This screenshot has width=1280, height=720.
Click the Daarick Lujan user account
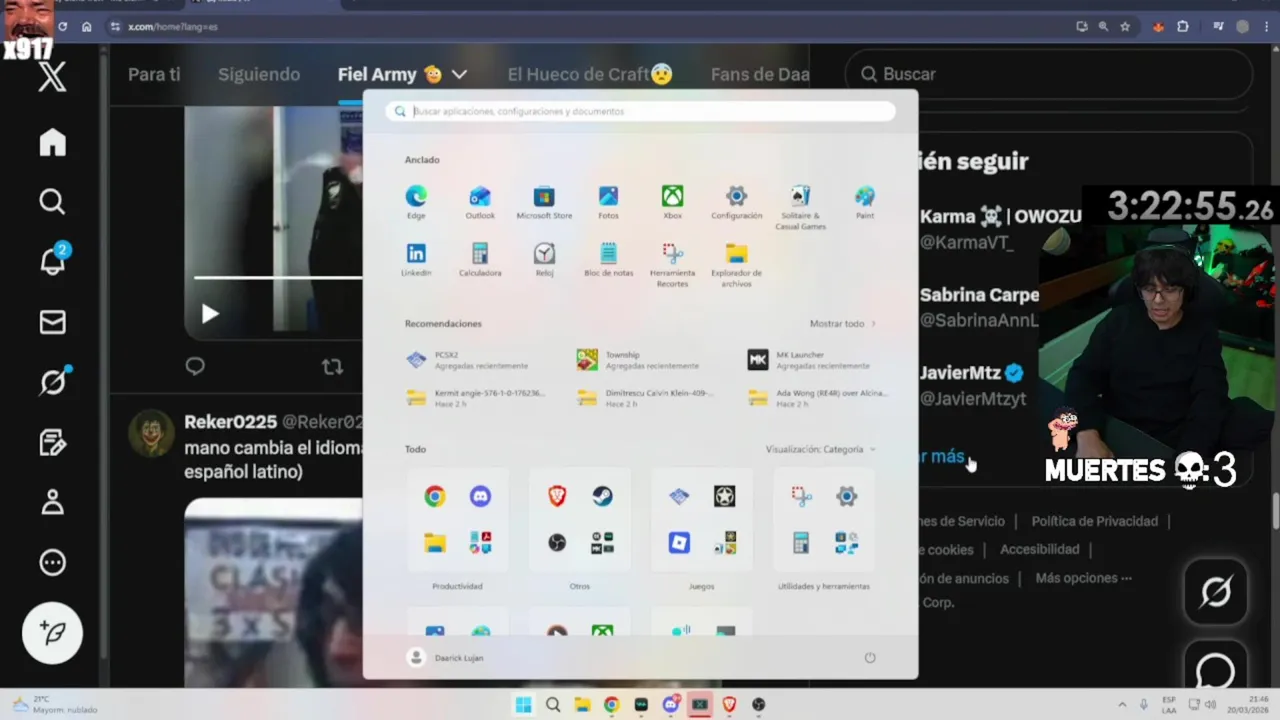point(445,657)
